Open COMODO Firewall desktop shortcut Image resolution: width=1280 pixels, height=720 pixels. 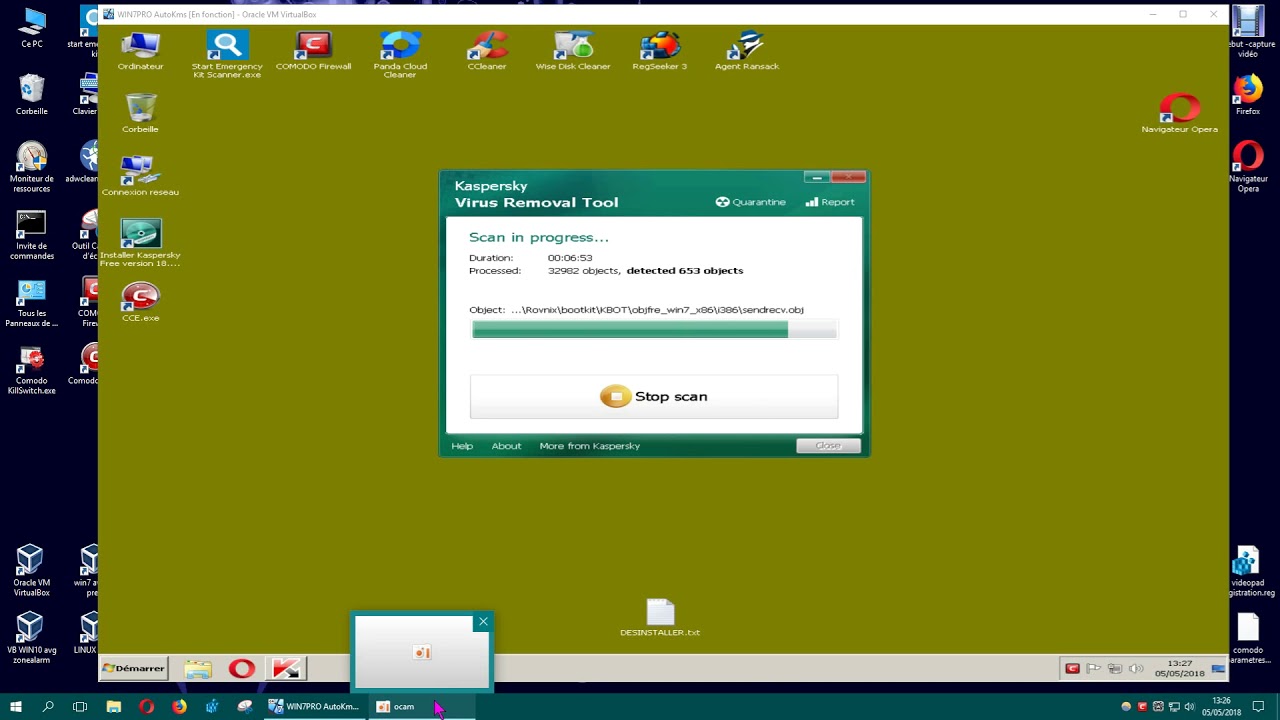tap(313, 51)
